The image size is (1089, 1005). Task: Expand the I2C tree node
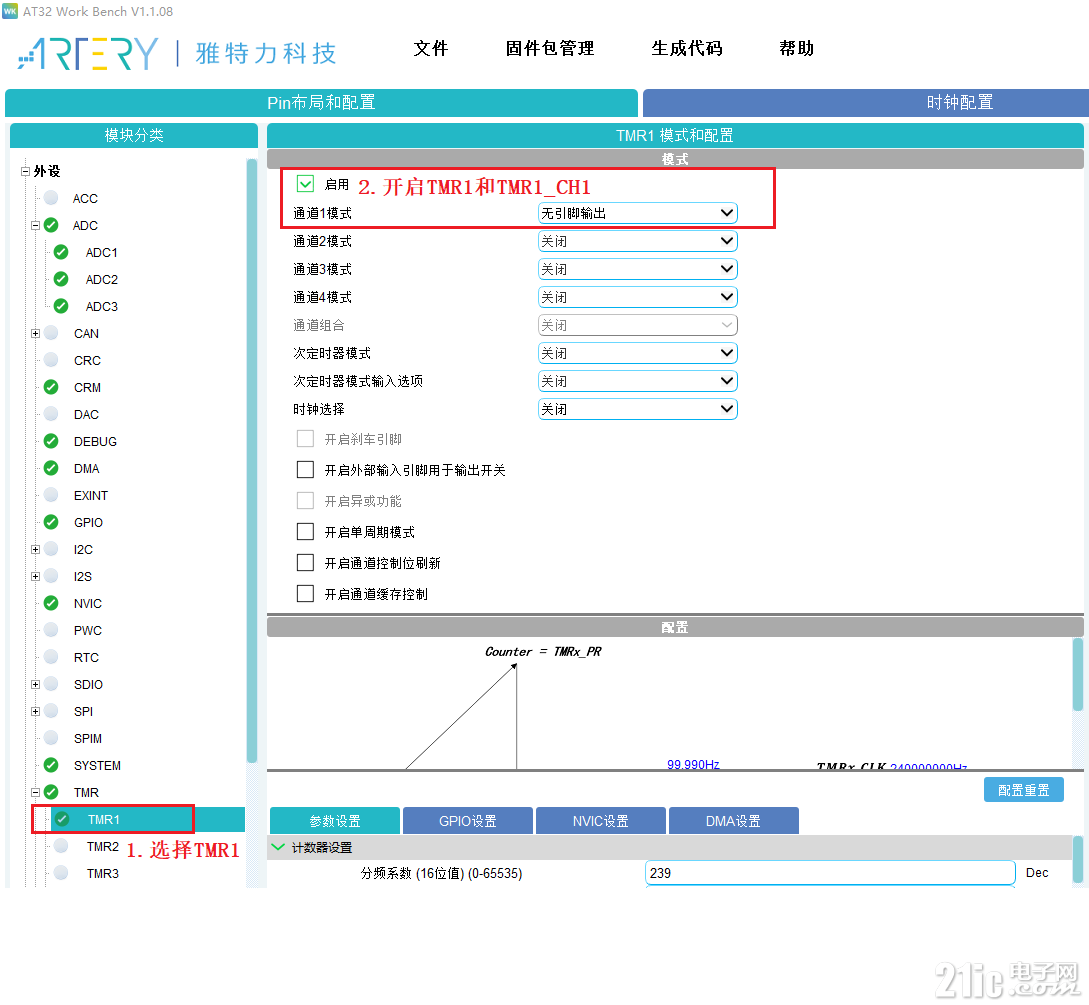pyautogui.click(x=35, y=549)
